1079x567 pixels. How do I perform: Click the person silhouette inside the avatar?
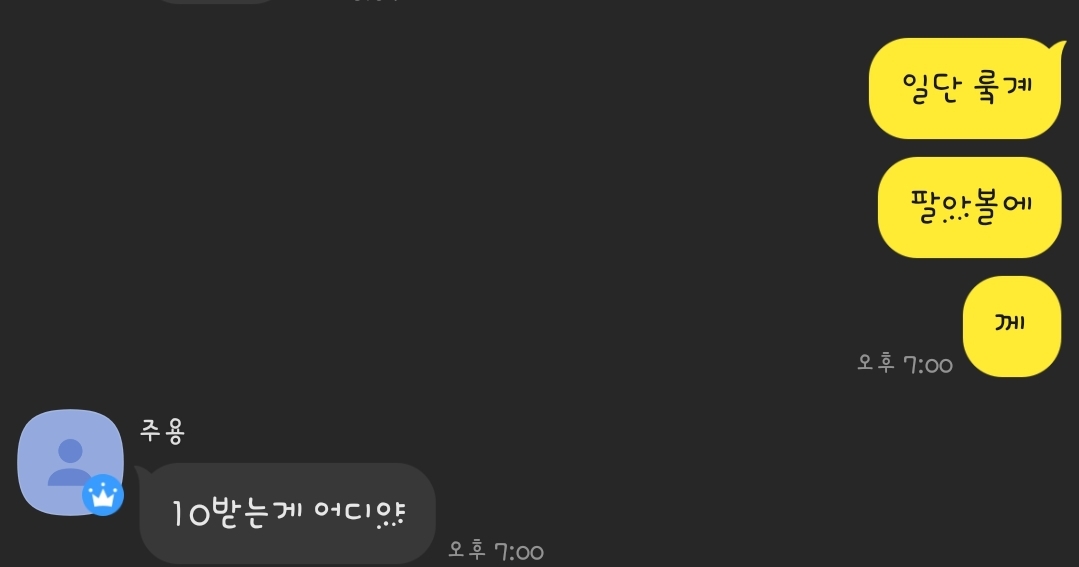click(70, 462)
